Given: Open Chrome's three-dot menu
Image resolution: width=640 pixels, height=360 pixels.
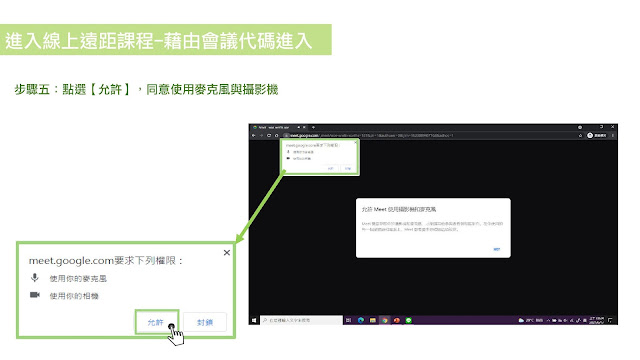Looking at the screenshot, I should [x=613, y=136].
